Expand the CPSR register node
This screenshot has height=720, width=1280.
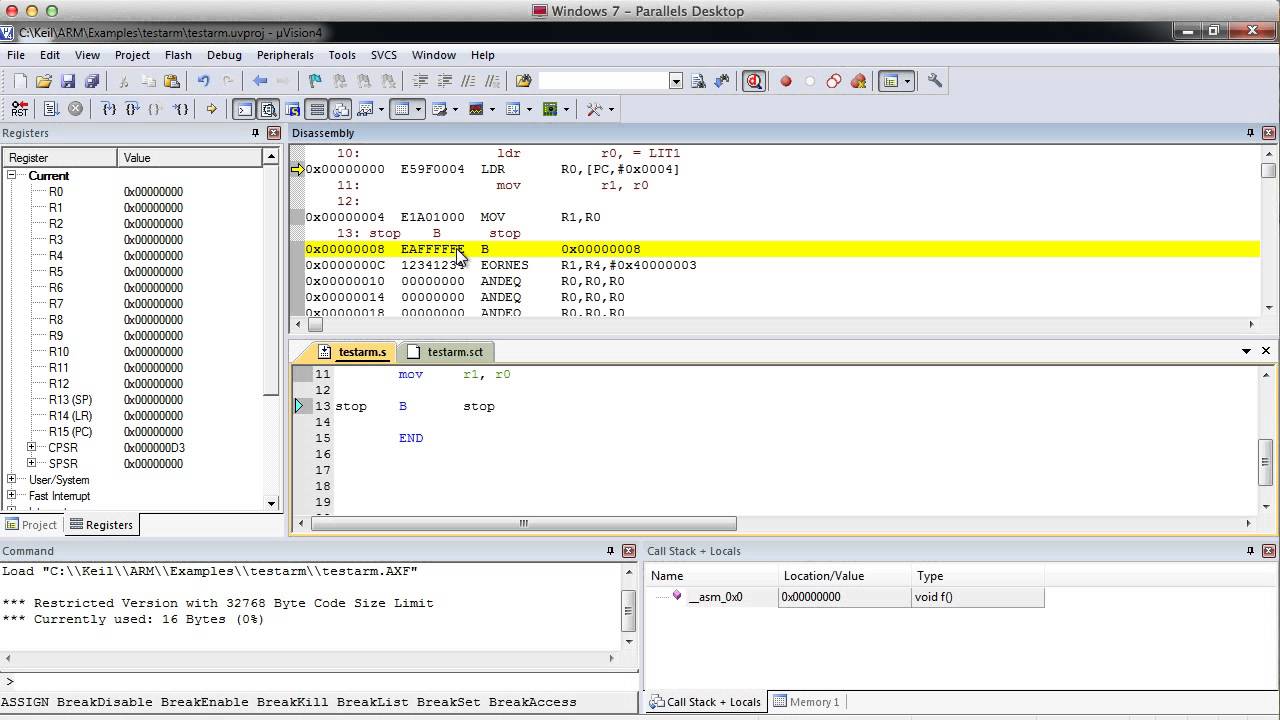pyautogui.click(x=32, y=447)
